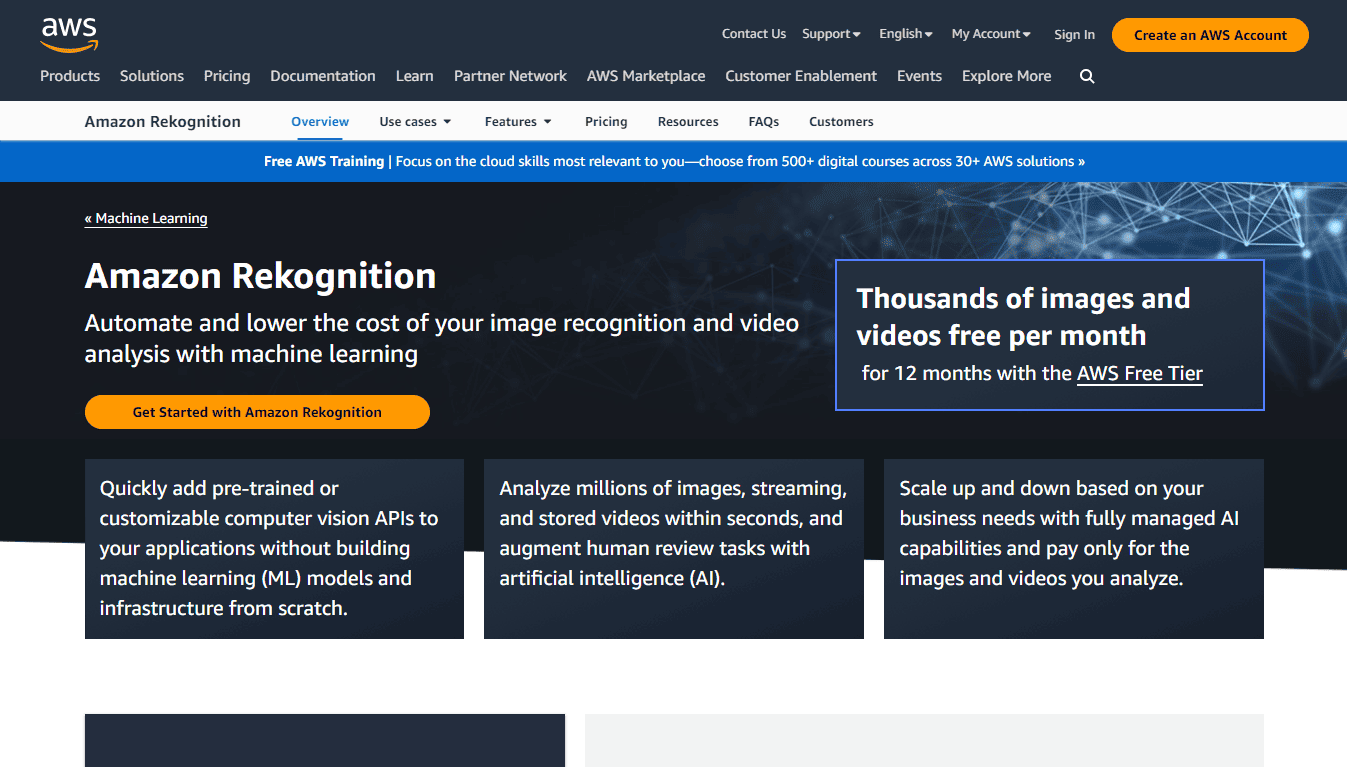Click Create an AWS Account
1347x767 pixels.
point(1209,34)
